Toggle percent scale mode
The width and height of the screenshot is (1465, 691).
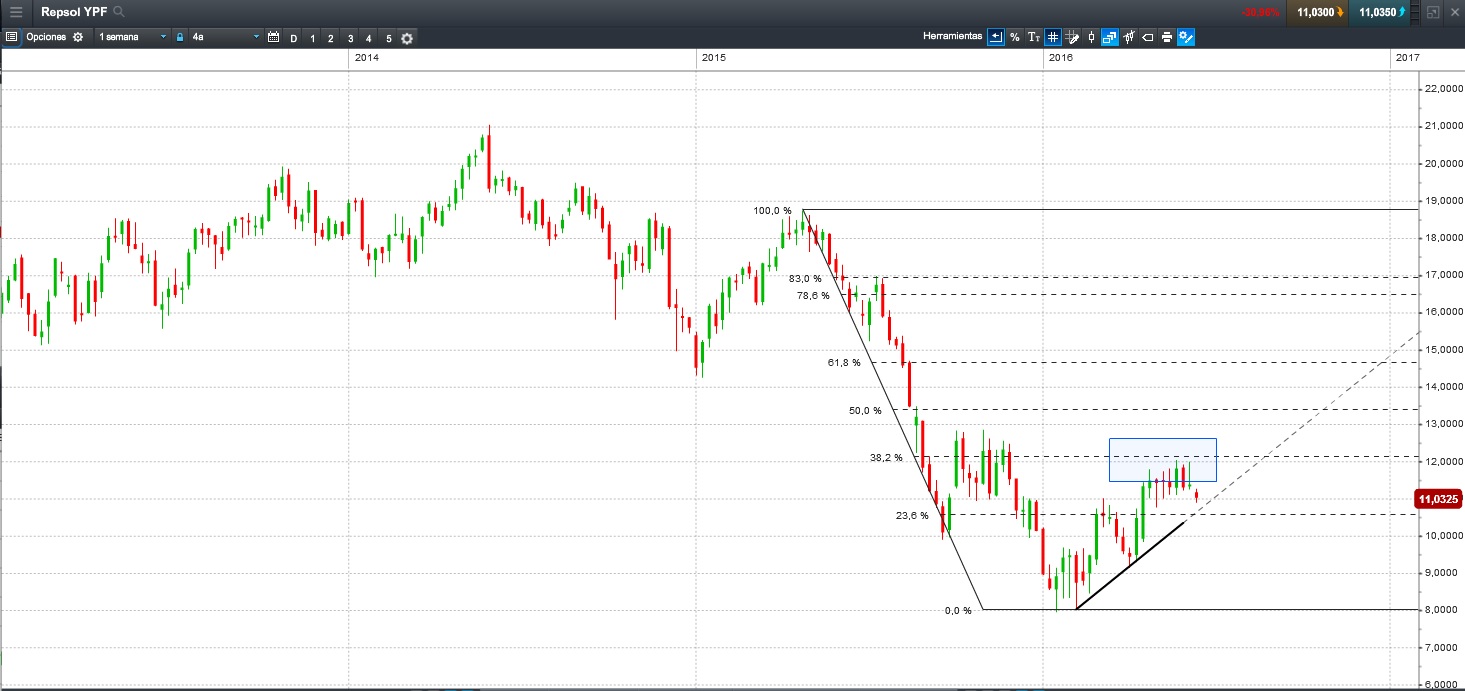coord(1015,37)
